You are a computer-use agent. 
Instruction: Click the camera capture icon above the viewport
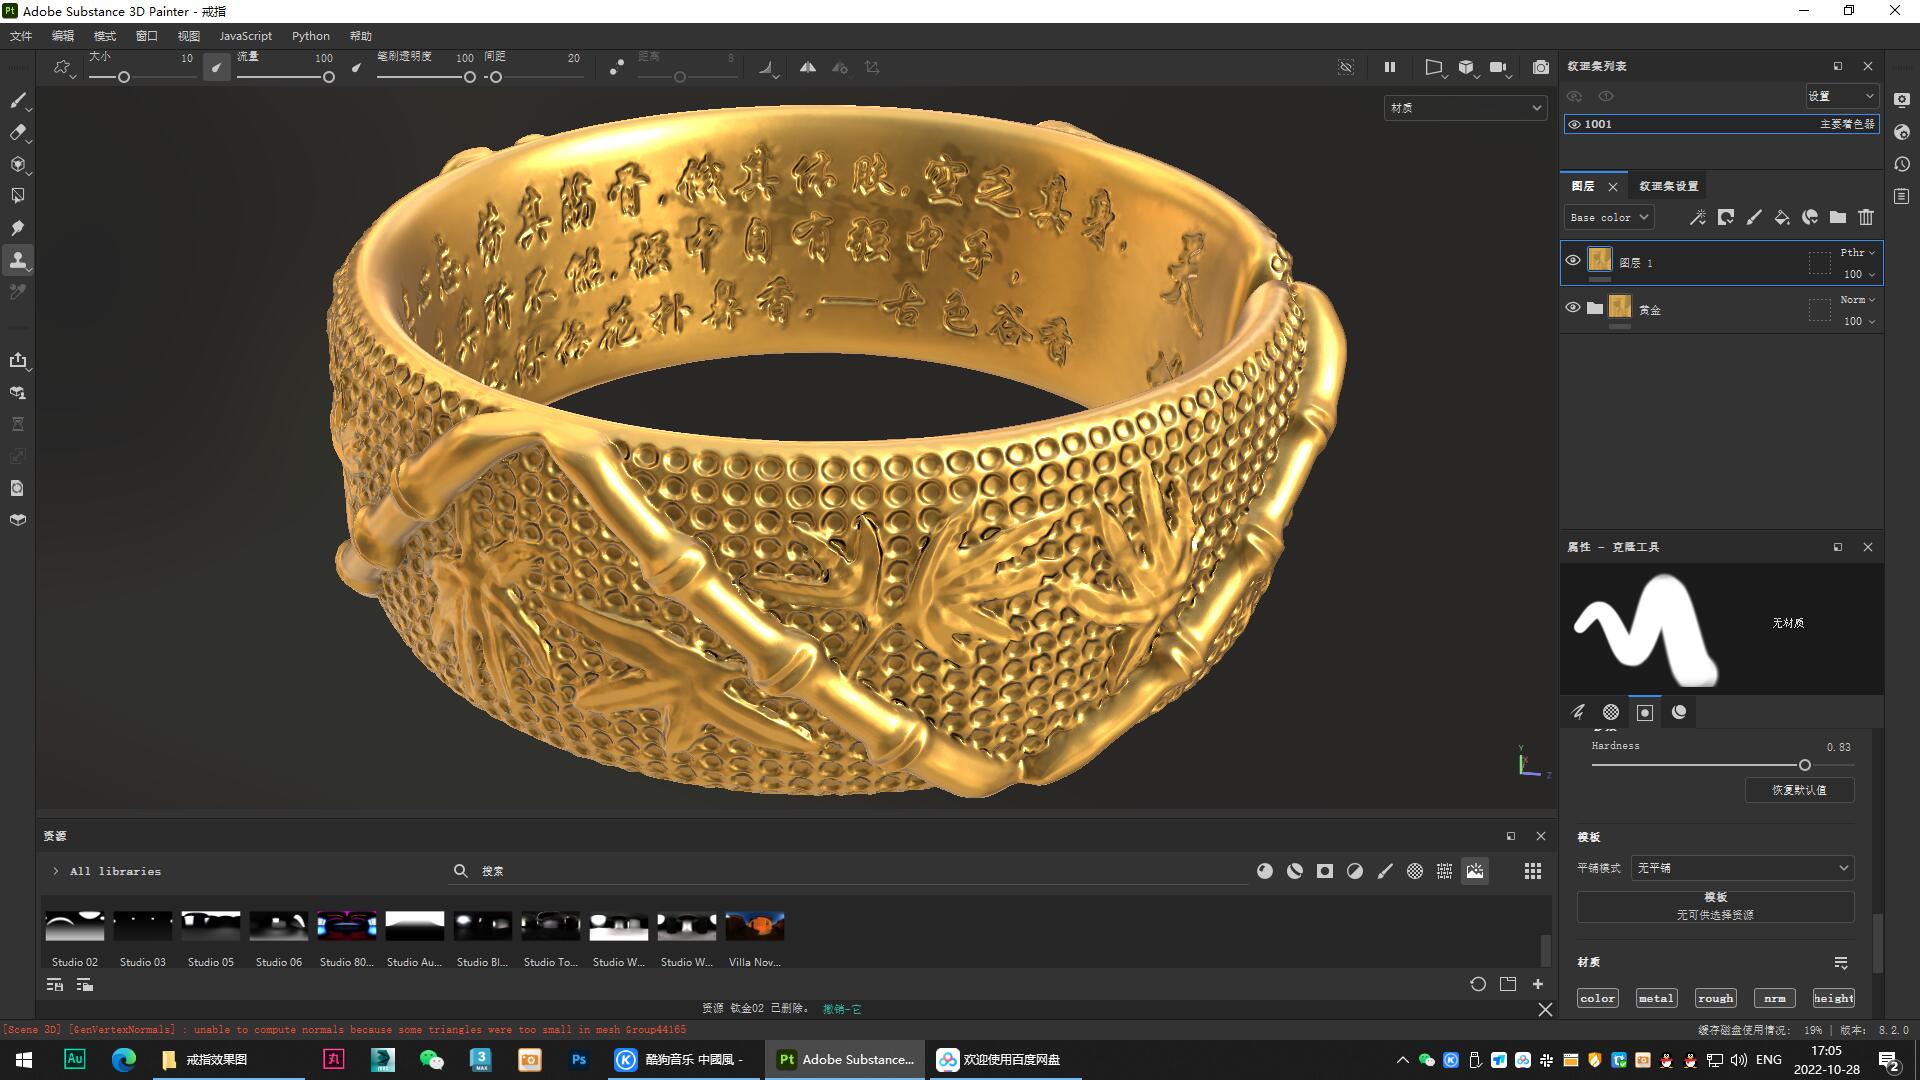pos(1541,67)
